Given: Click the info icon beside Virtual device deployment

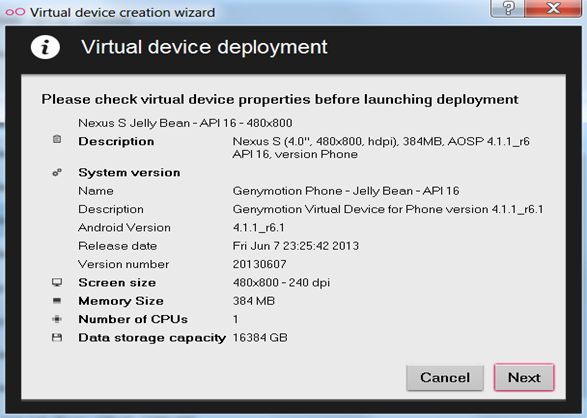Looking at the screenshot, I should 45,48.
